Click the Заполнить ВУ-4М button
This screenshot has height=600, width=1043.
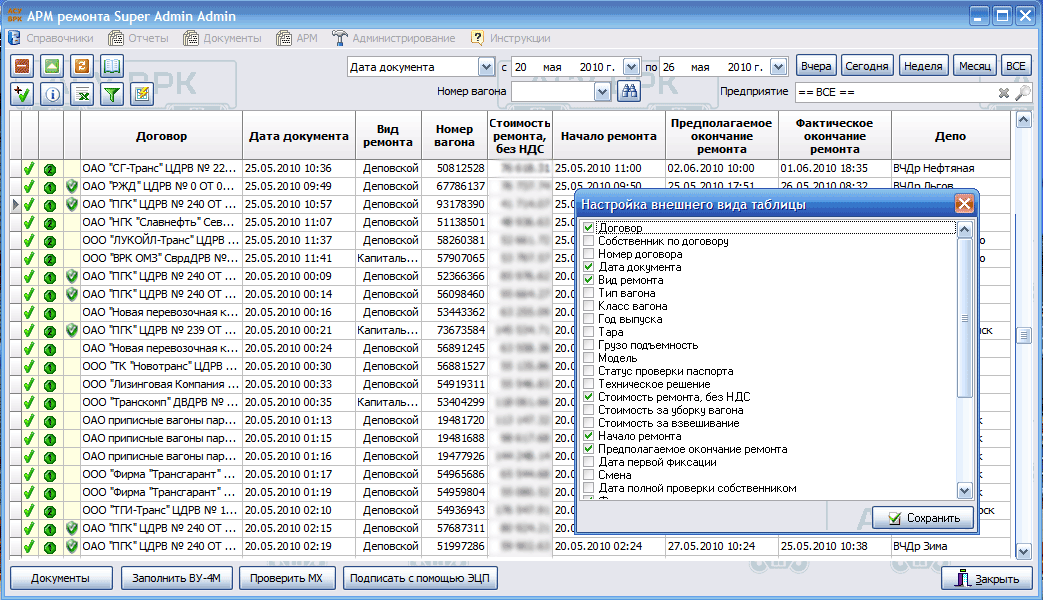(x=176, y=578)
